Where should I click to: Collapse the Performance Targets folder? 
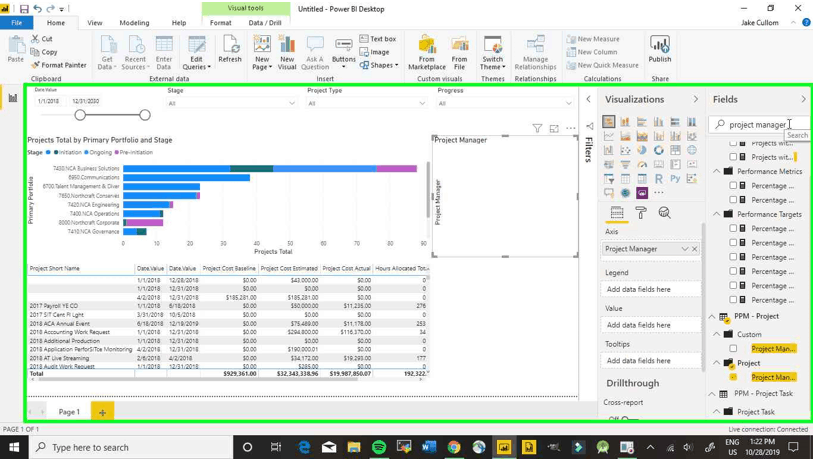coord(716,214)
